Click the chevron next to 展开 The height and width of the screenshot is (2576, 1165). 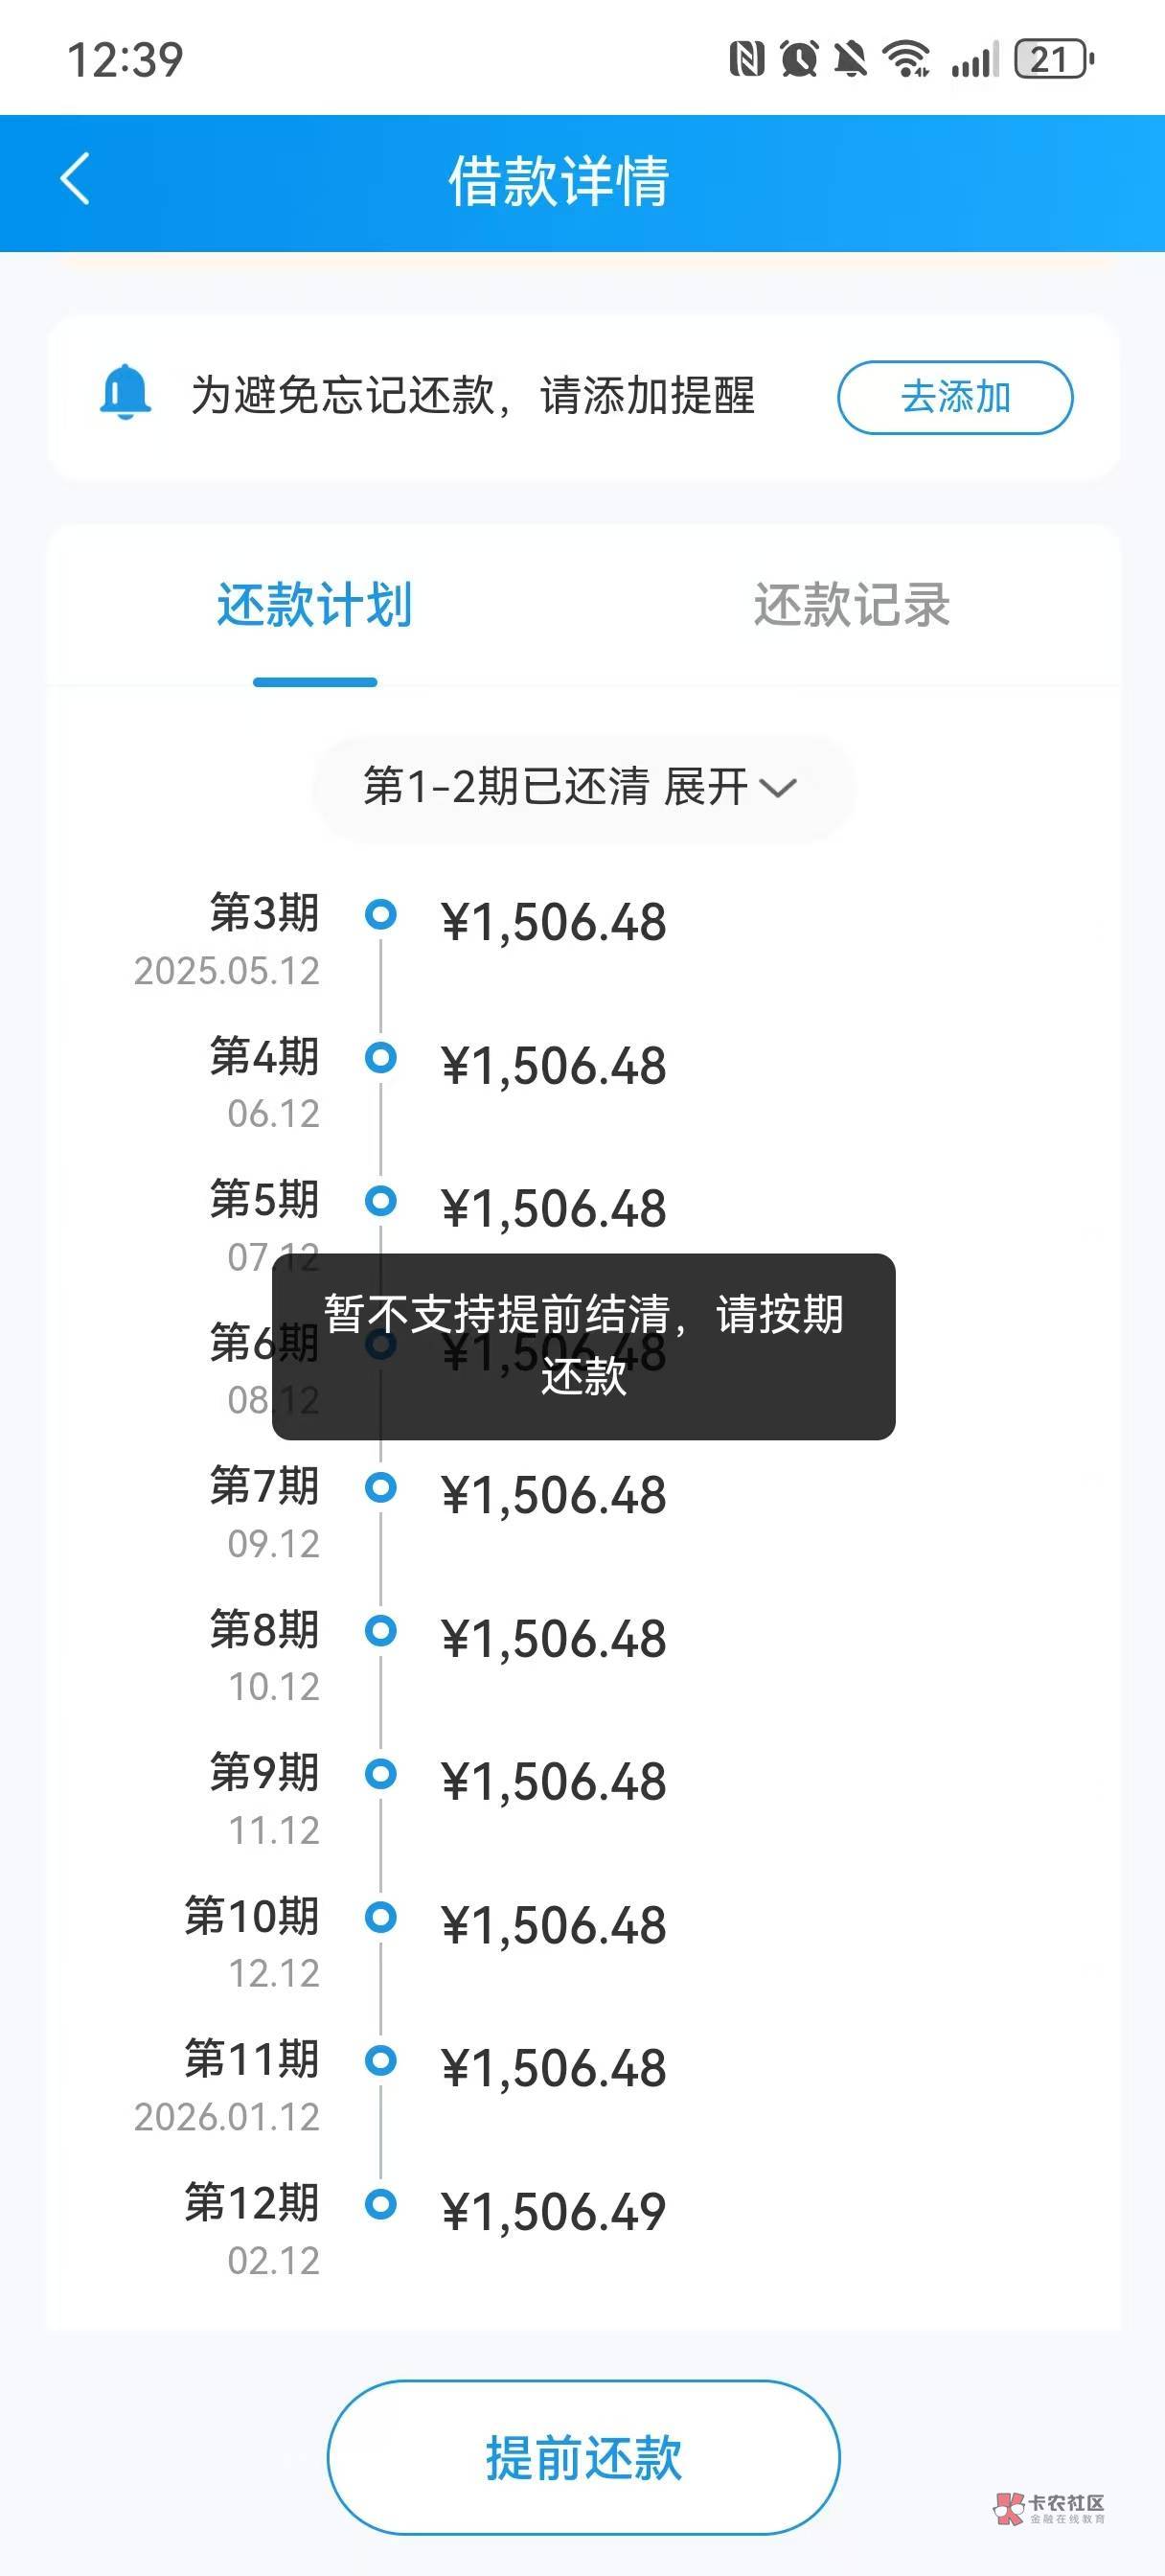click(778, 788)
